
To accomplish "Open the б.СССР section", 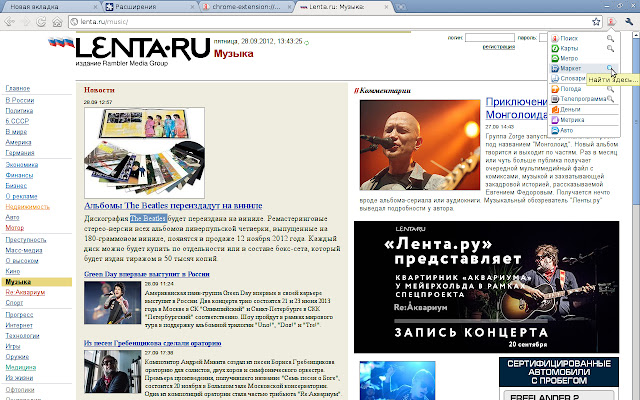I will tap(17, 121).
